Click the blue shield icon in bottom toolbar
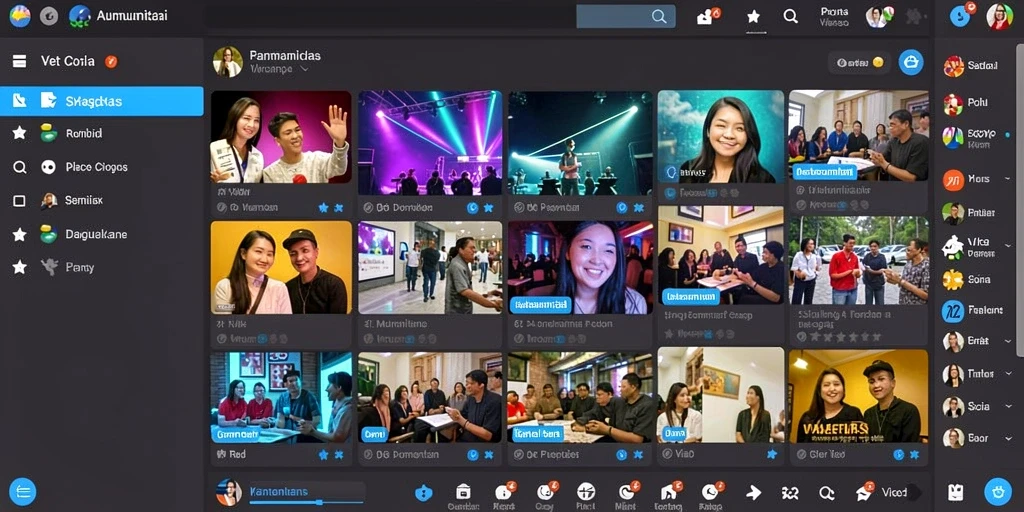The width and height of the screenshot is (1024, 512). click(x=424, y=492)
